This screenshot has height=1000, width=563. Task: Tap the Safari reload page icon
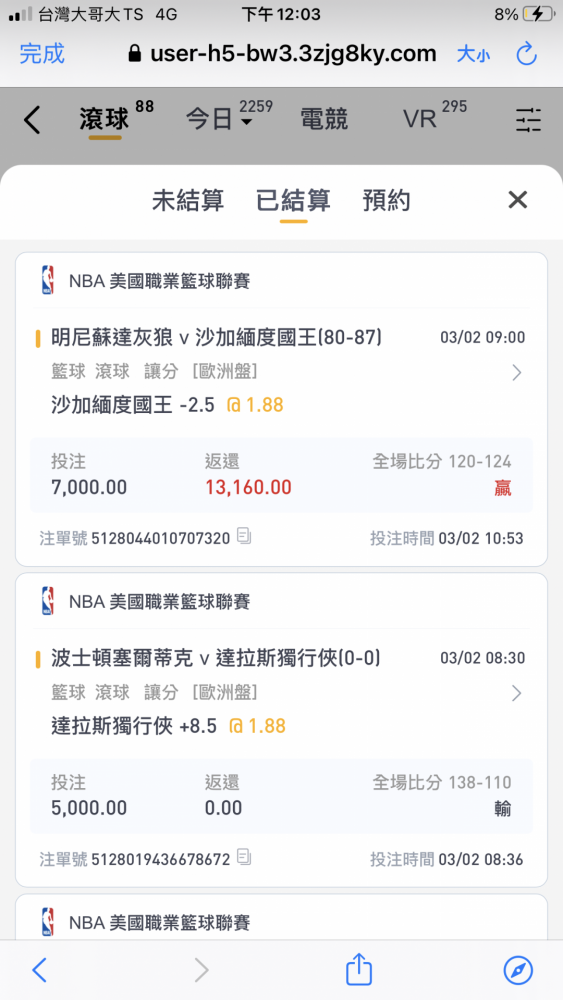527,54
